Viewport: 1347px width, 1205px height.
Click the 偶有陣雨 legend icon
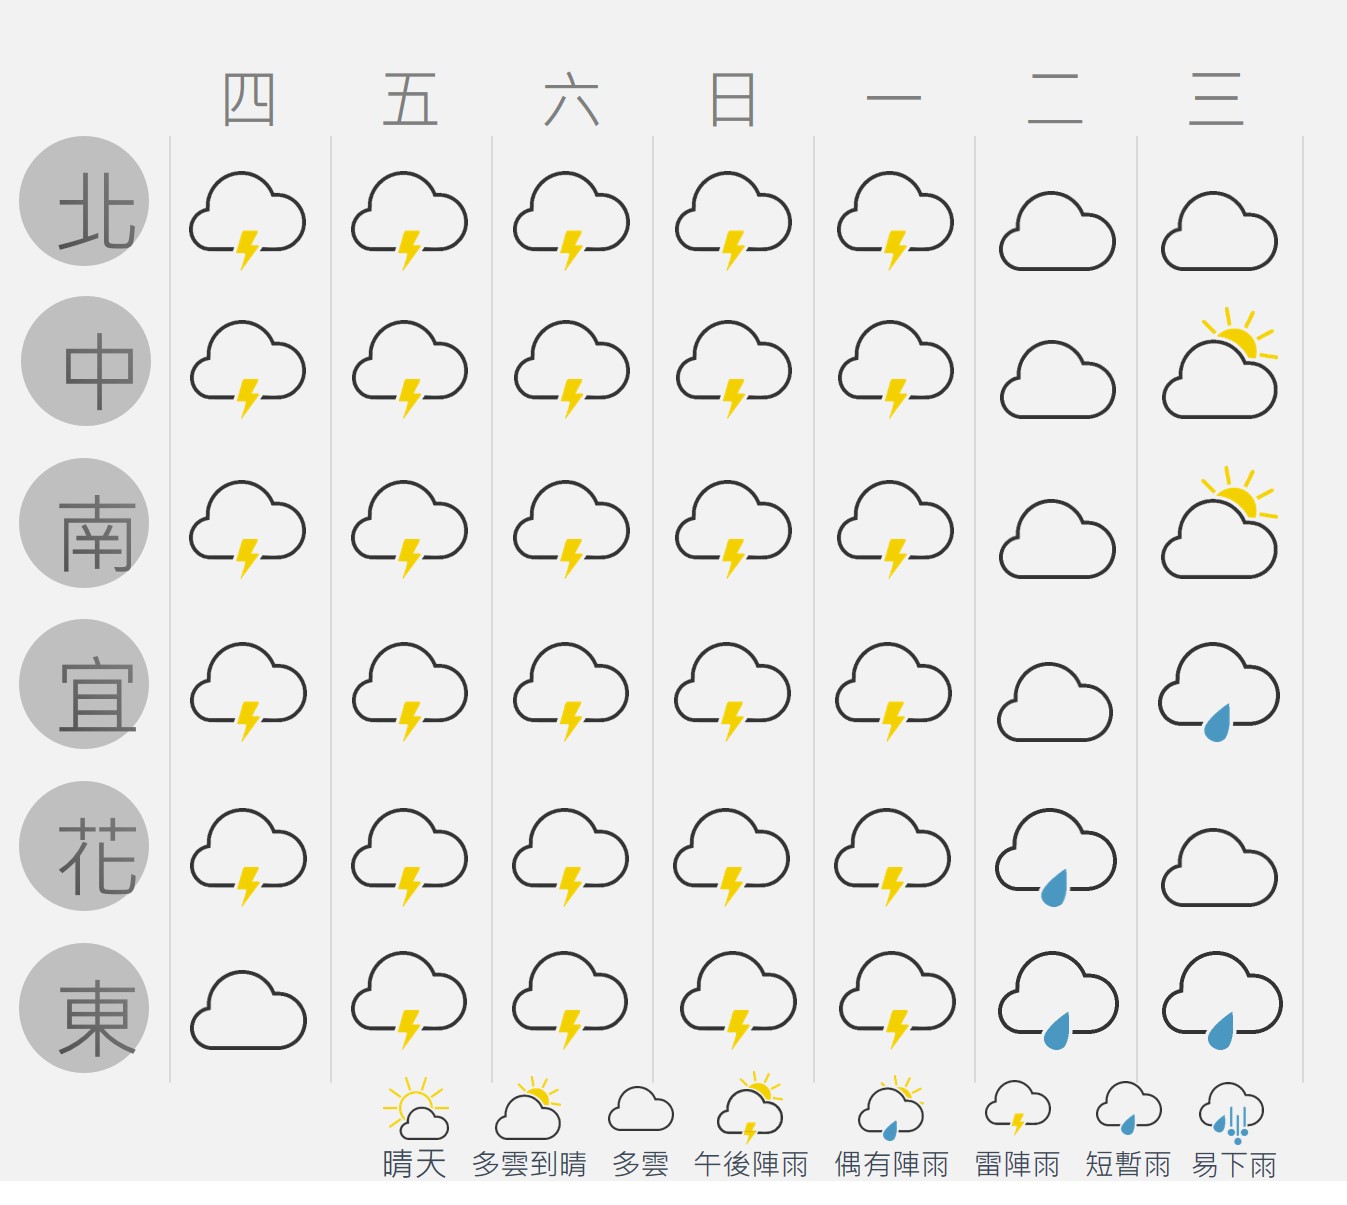tap(891, 1110)
